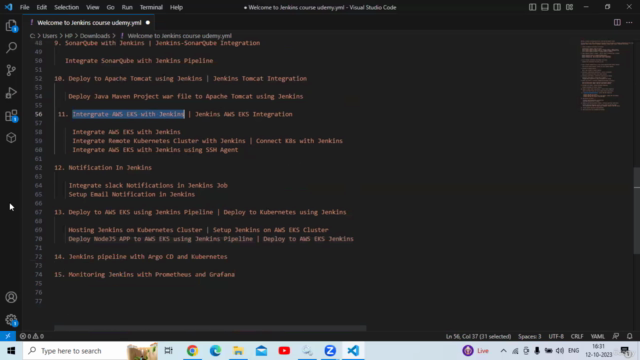The width and height of the screenshot is (640, 360).
Task: Open the File menu
Action: point(24,7)
